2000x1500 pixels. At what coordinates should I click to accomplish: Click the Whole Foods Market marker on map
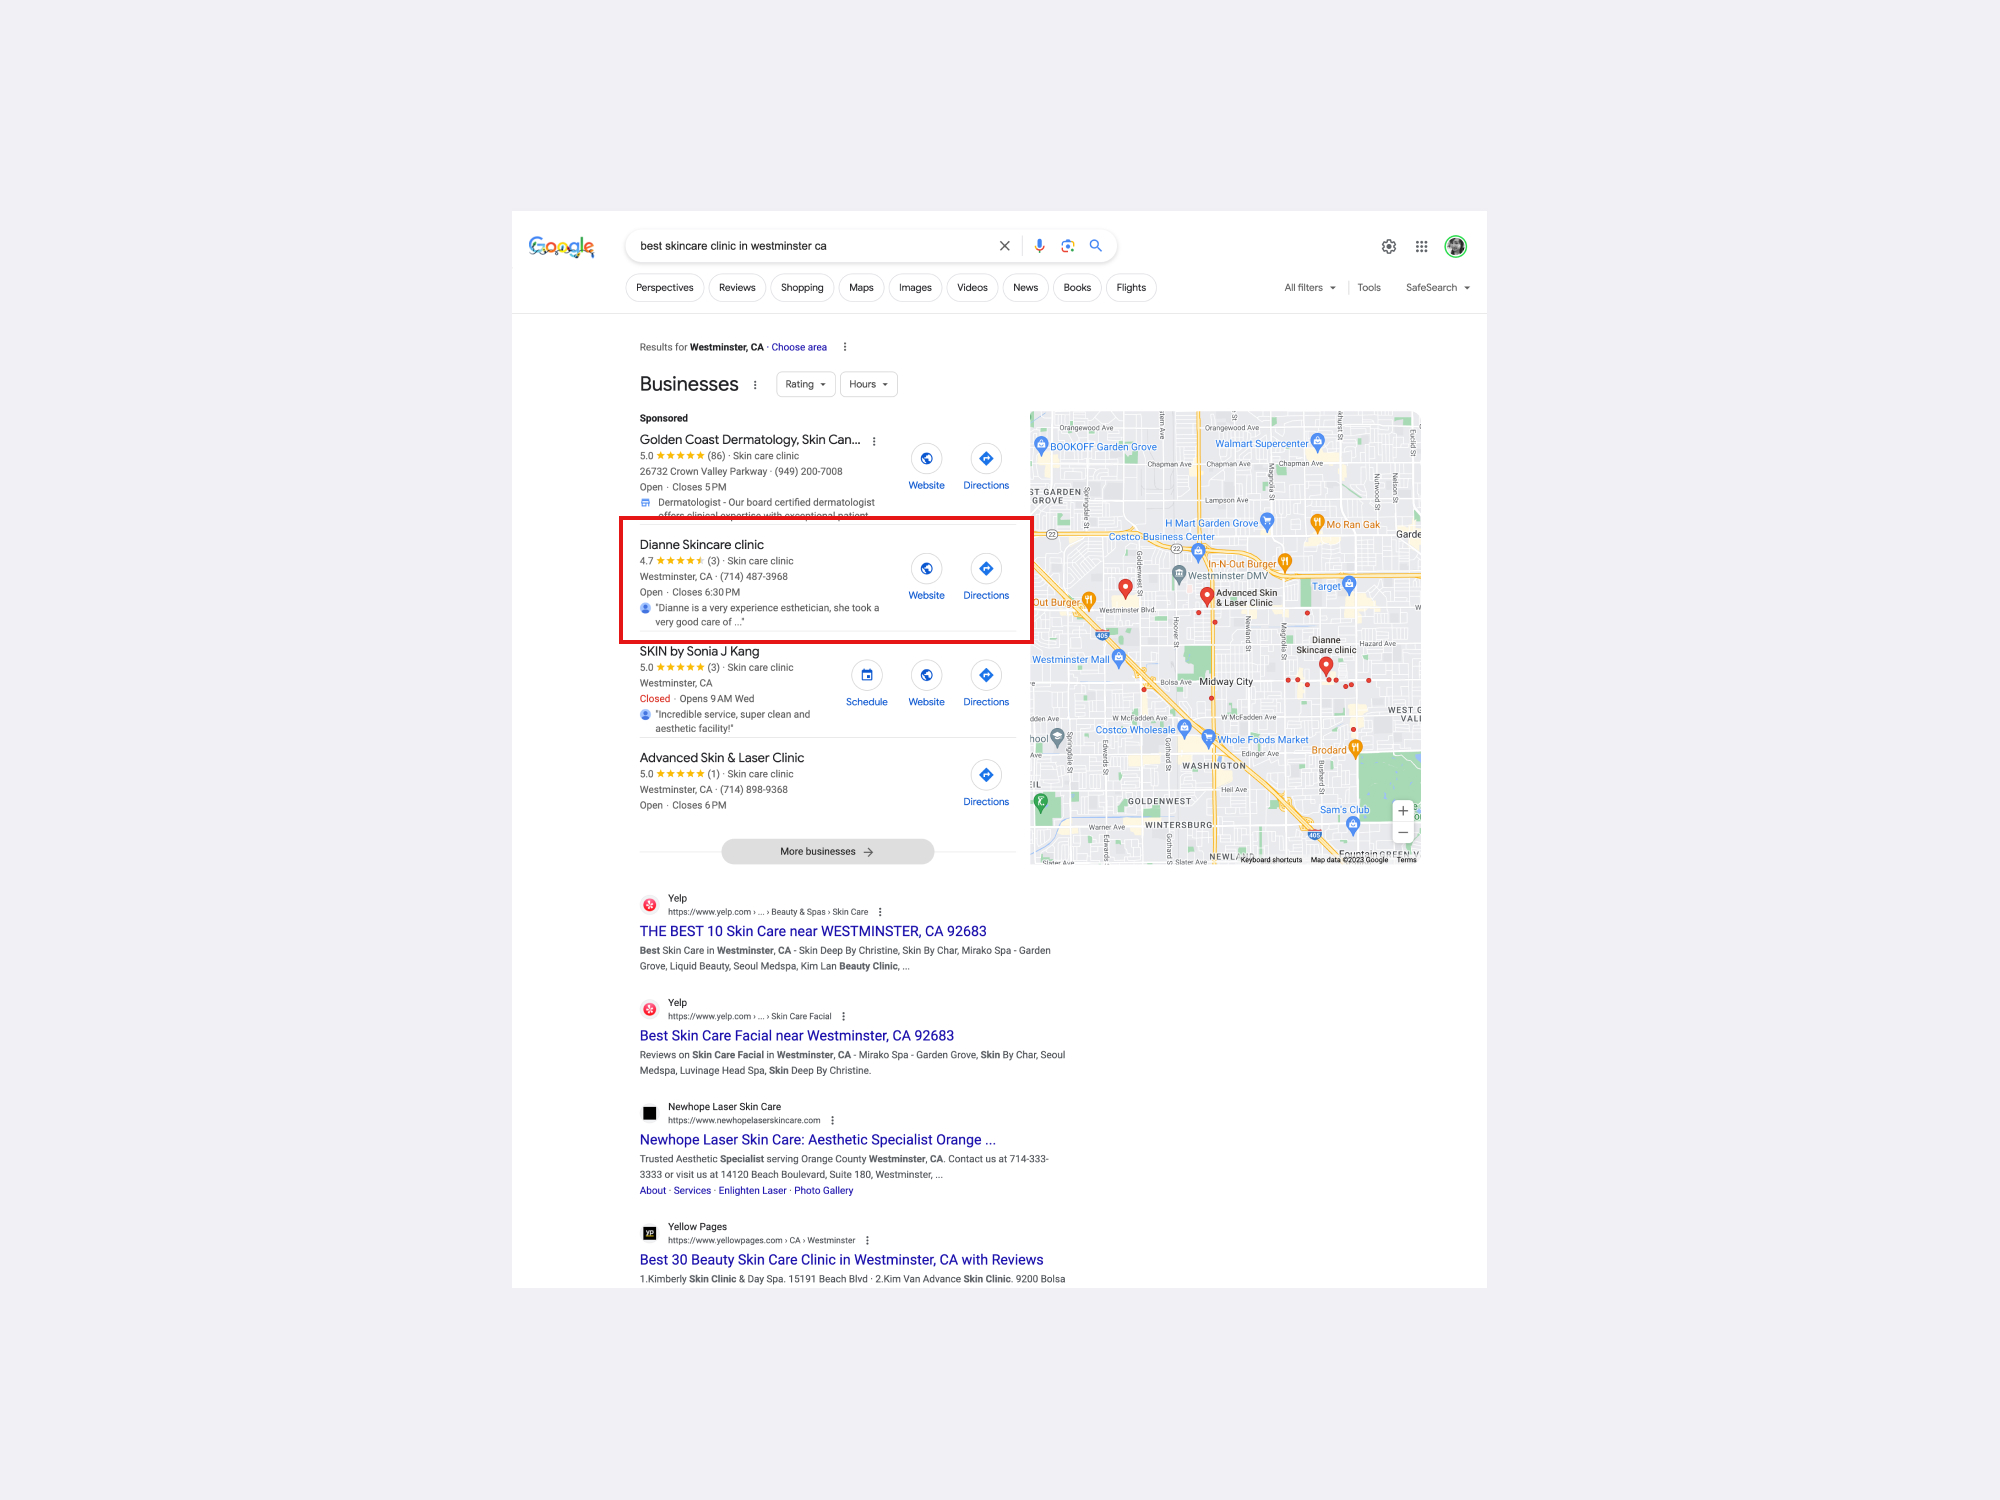1208,738
